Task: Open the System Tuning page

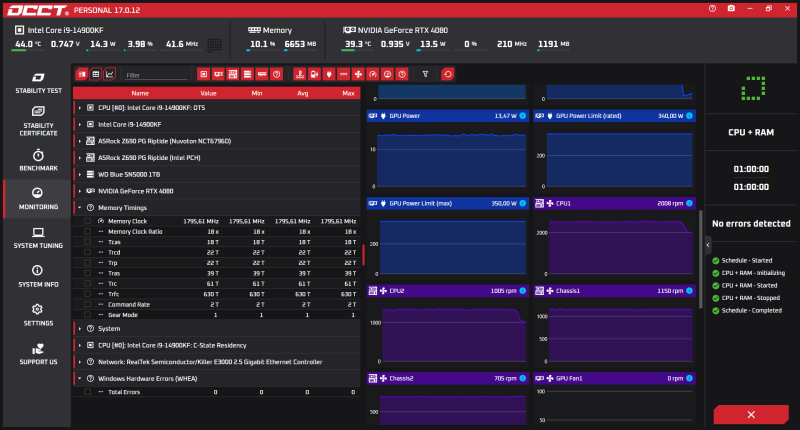Action: (x=38, y=238)
